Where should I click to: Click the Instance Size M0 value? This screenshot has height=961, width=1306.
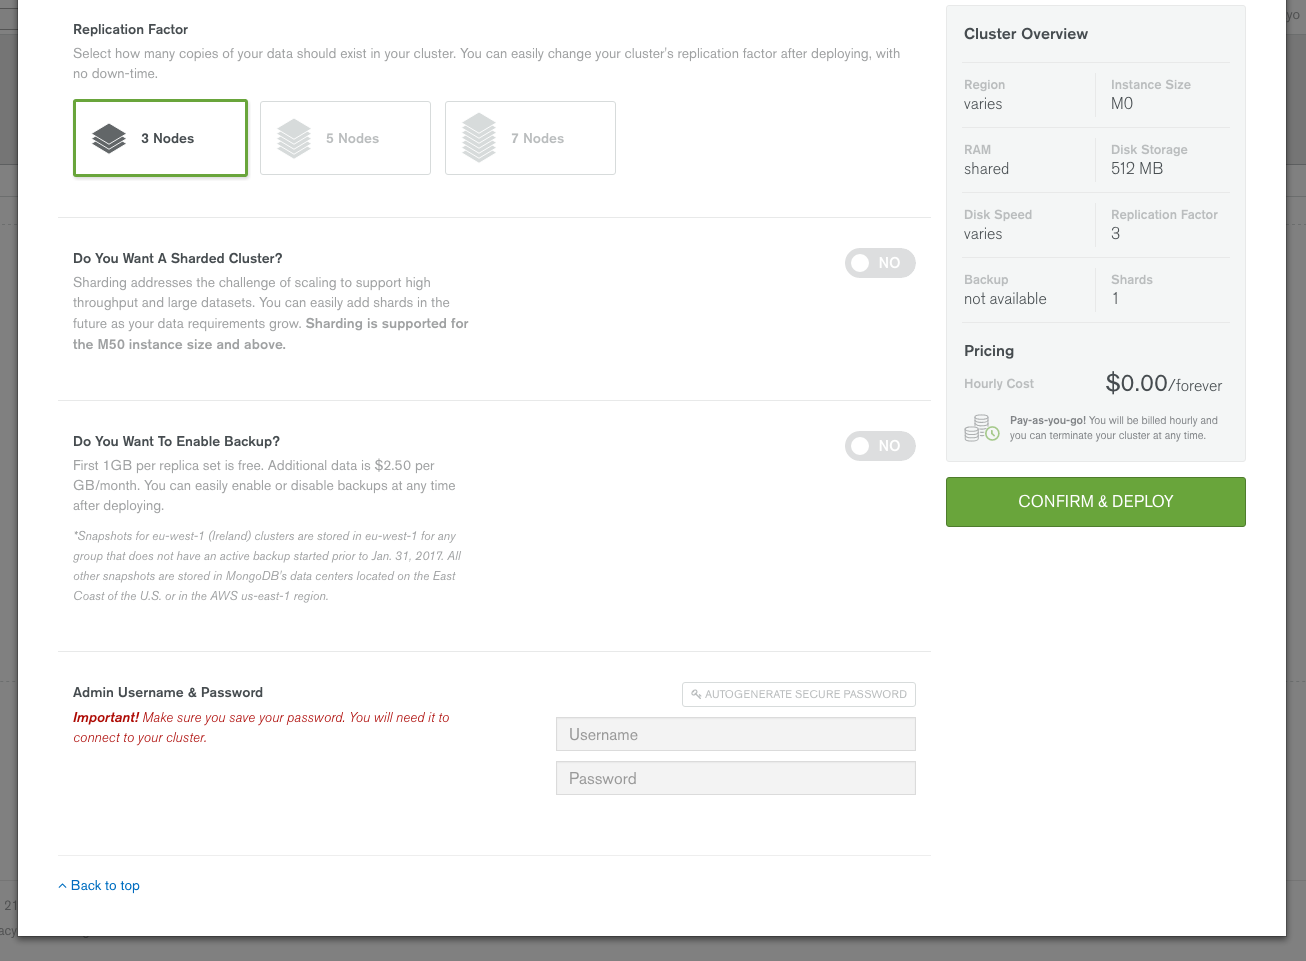click(x=1122, y=104)
